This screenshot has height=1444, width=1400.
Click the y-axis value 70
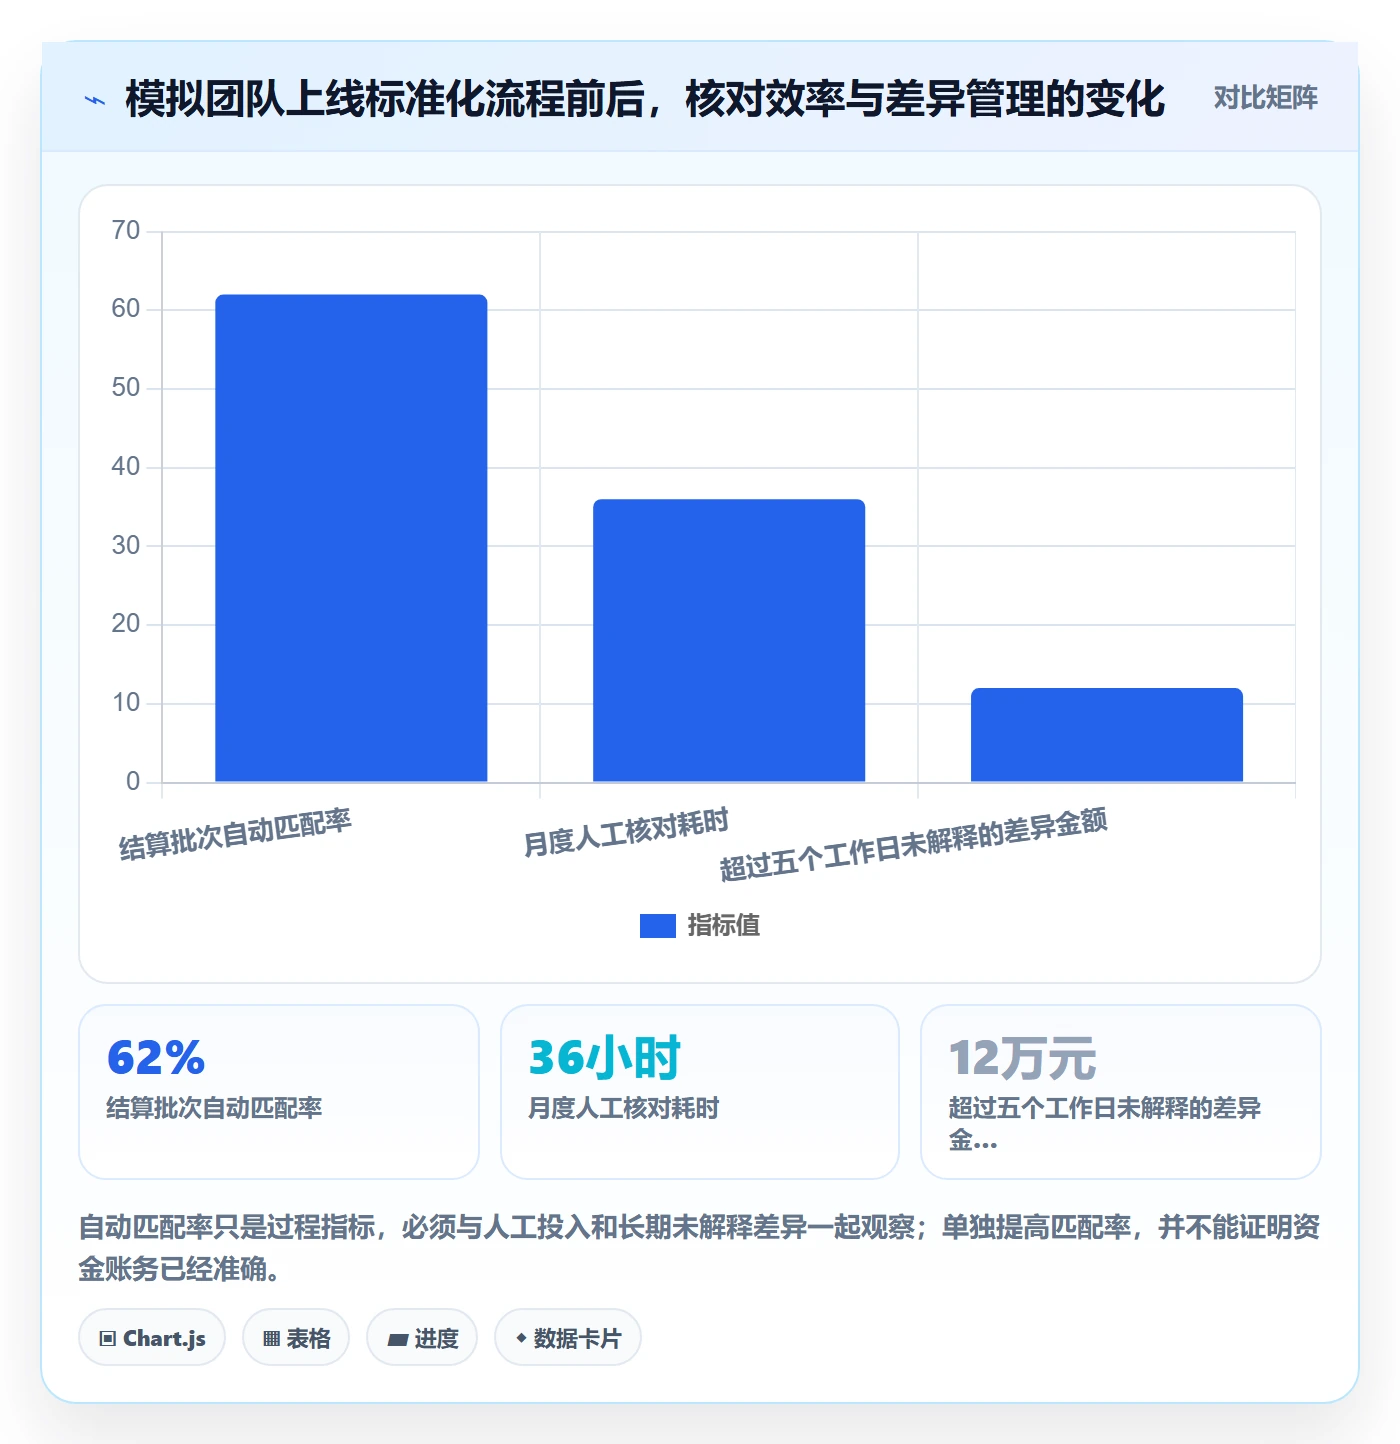(126, 231)
